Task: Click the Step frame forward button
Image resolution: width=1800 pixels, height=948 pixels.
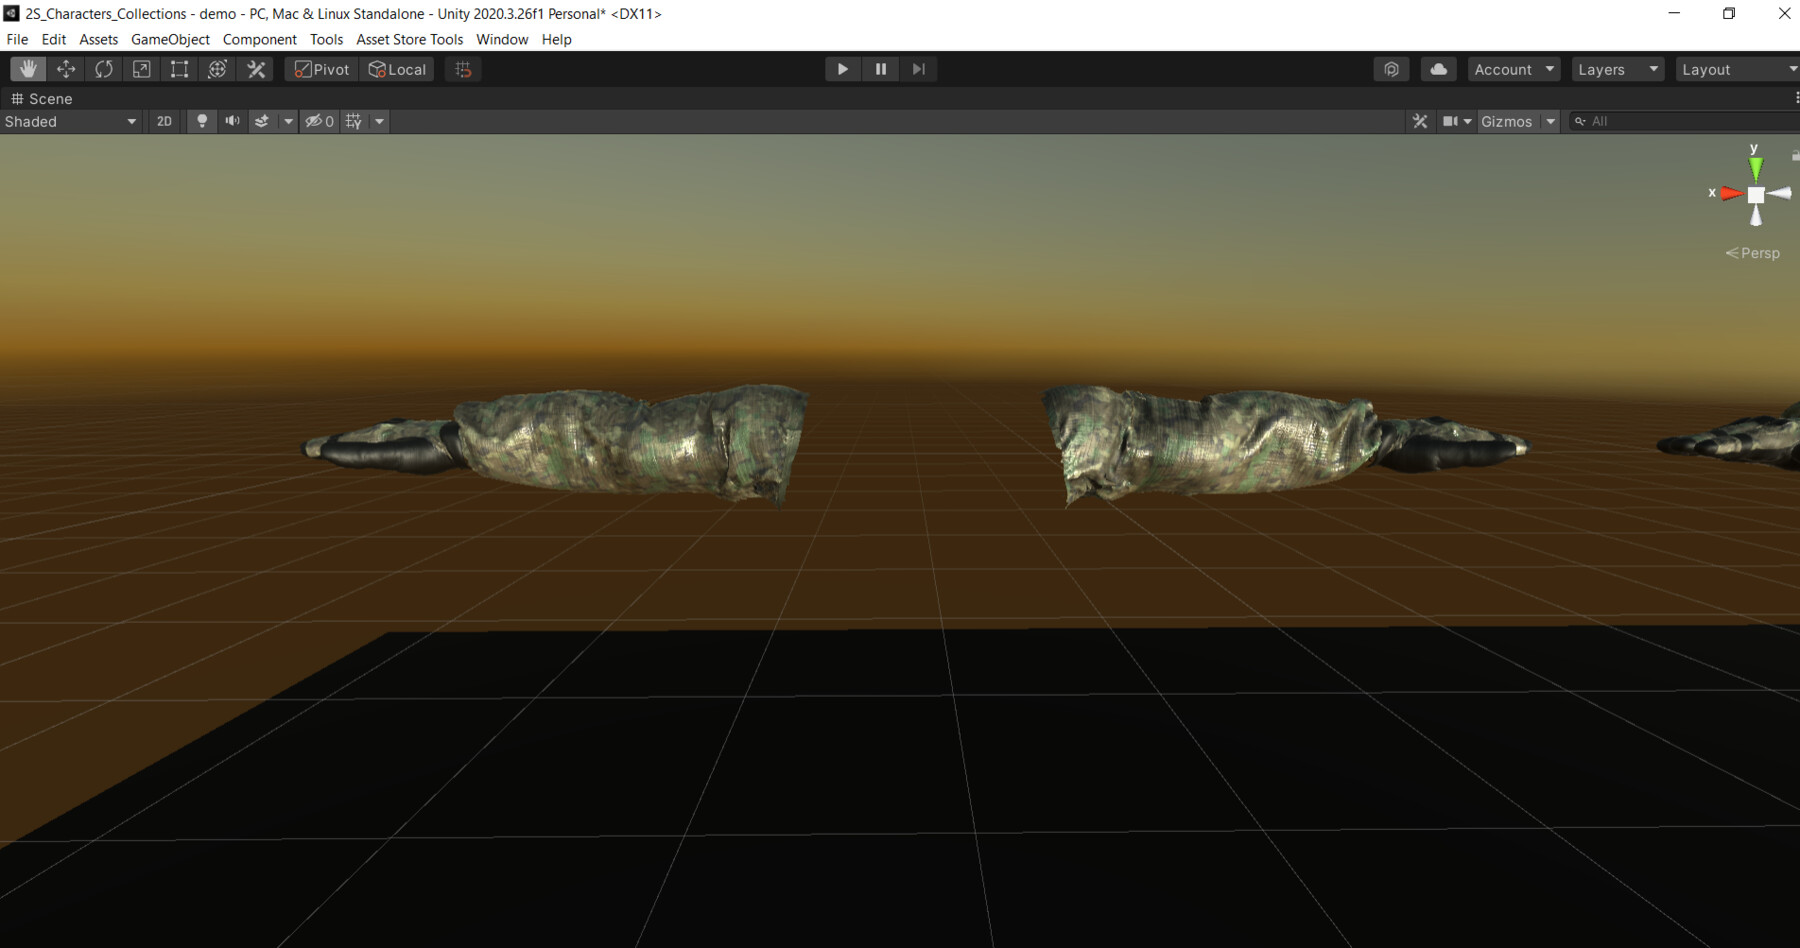Action: click(918, 69)
